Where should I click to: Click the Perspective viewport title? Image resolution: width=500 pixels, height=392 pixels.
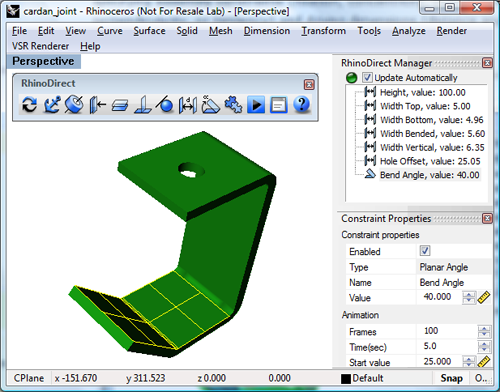[x=43, y=61]
